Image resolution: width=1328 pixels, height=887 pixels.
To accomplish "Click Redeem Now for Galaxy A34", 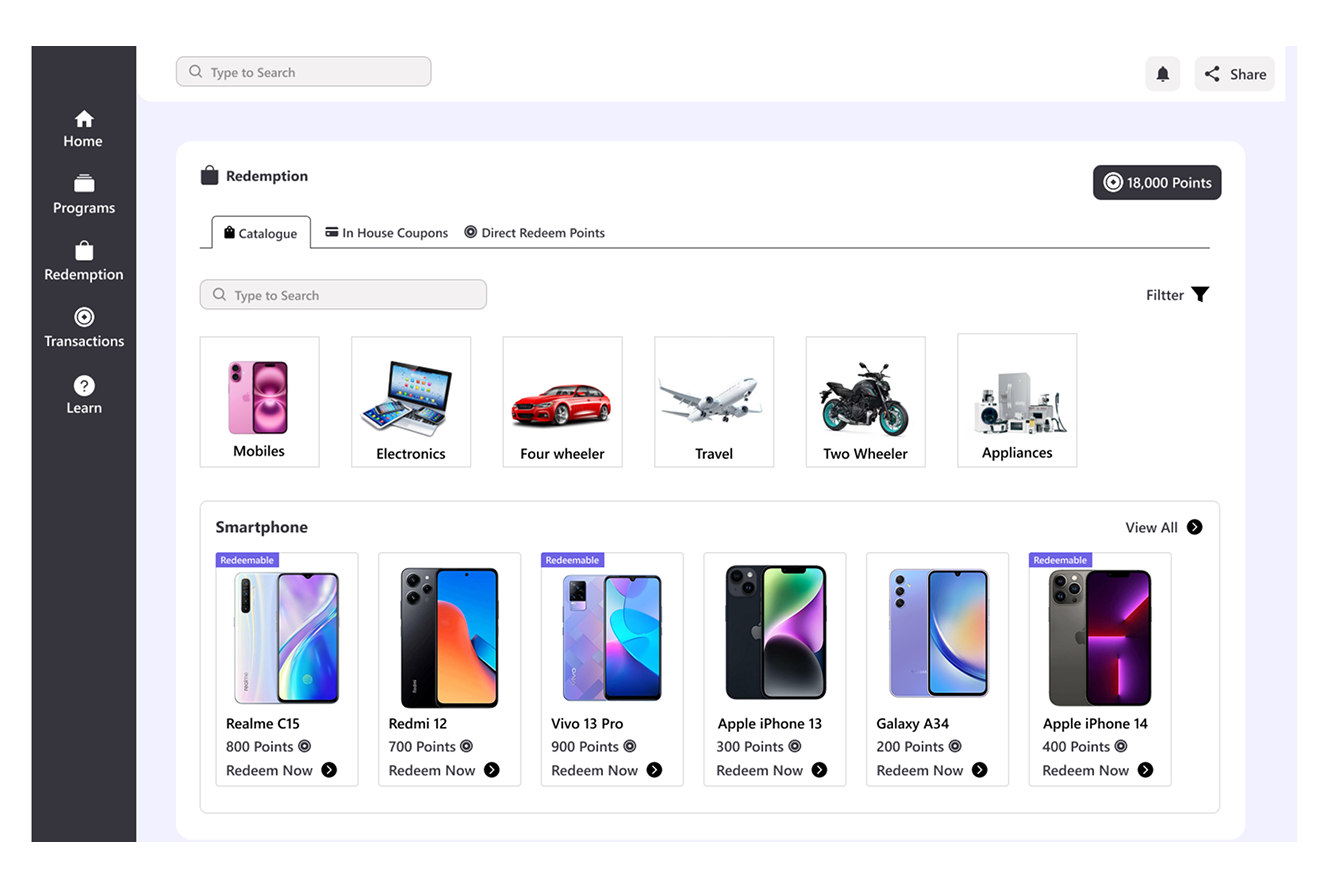I will point(920,771).
